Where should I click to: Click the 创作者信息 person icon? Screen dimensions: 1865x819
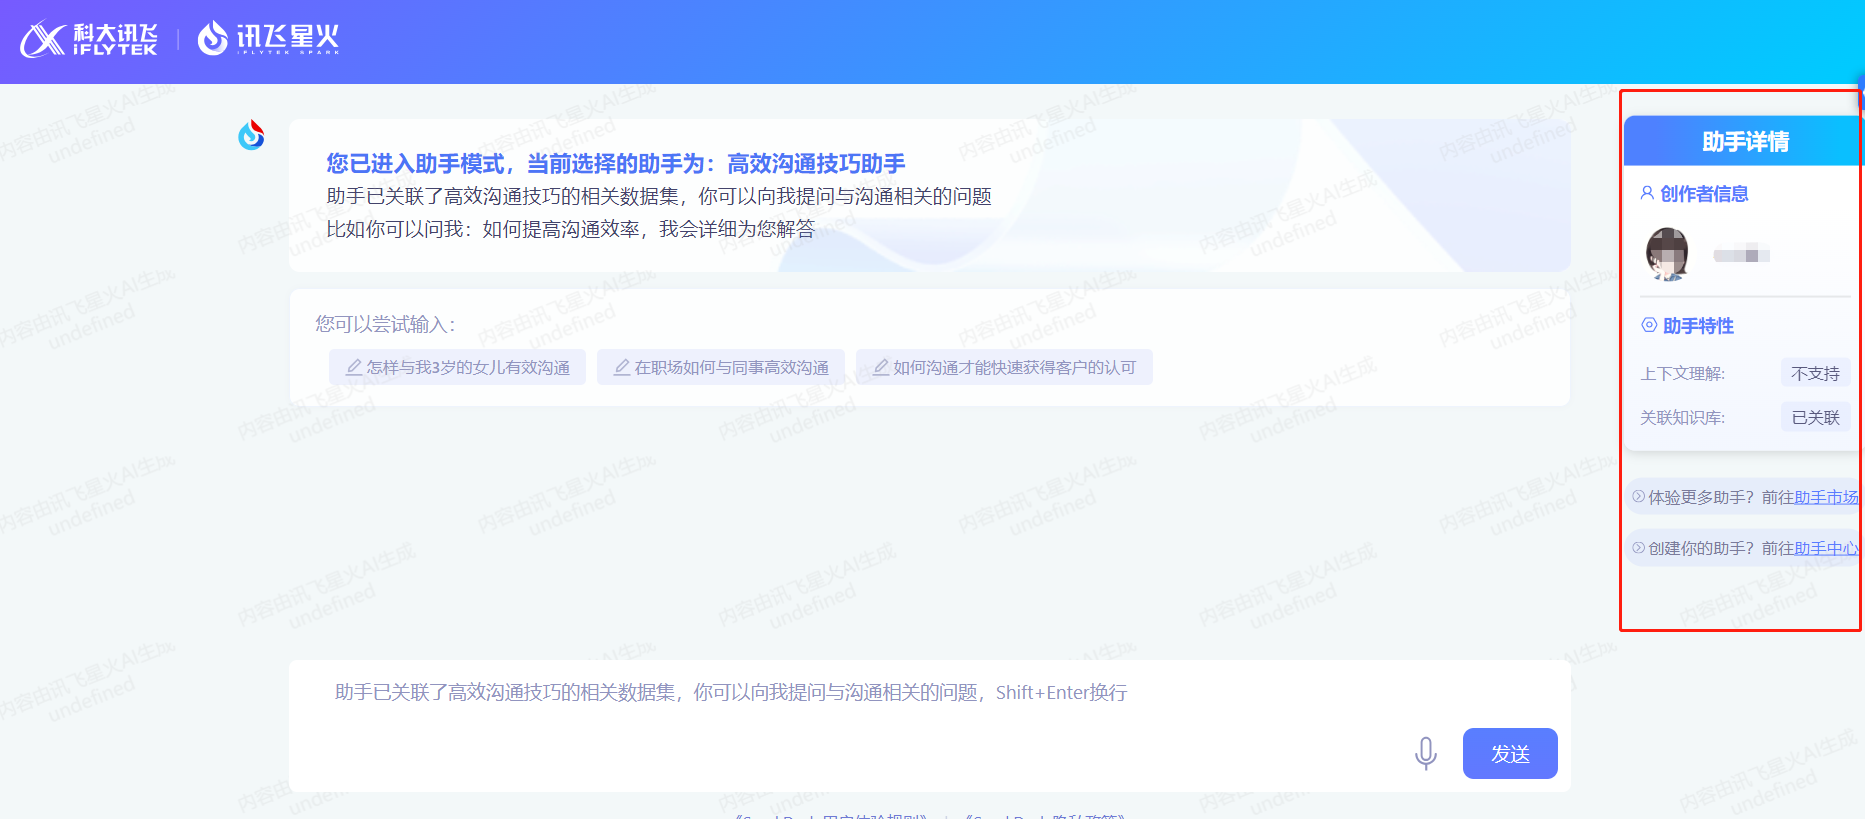click(x=1647, y=193)
